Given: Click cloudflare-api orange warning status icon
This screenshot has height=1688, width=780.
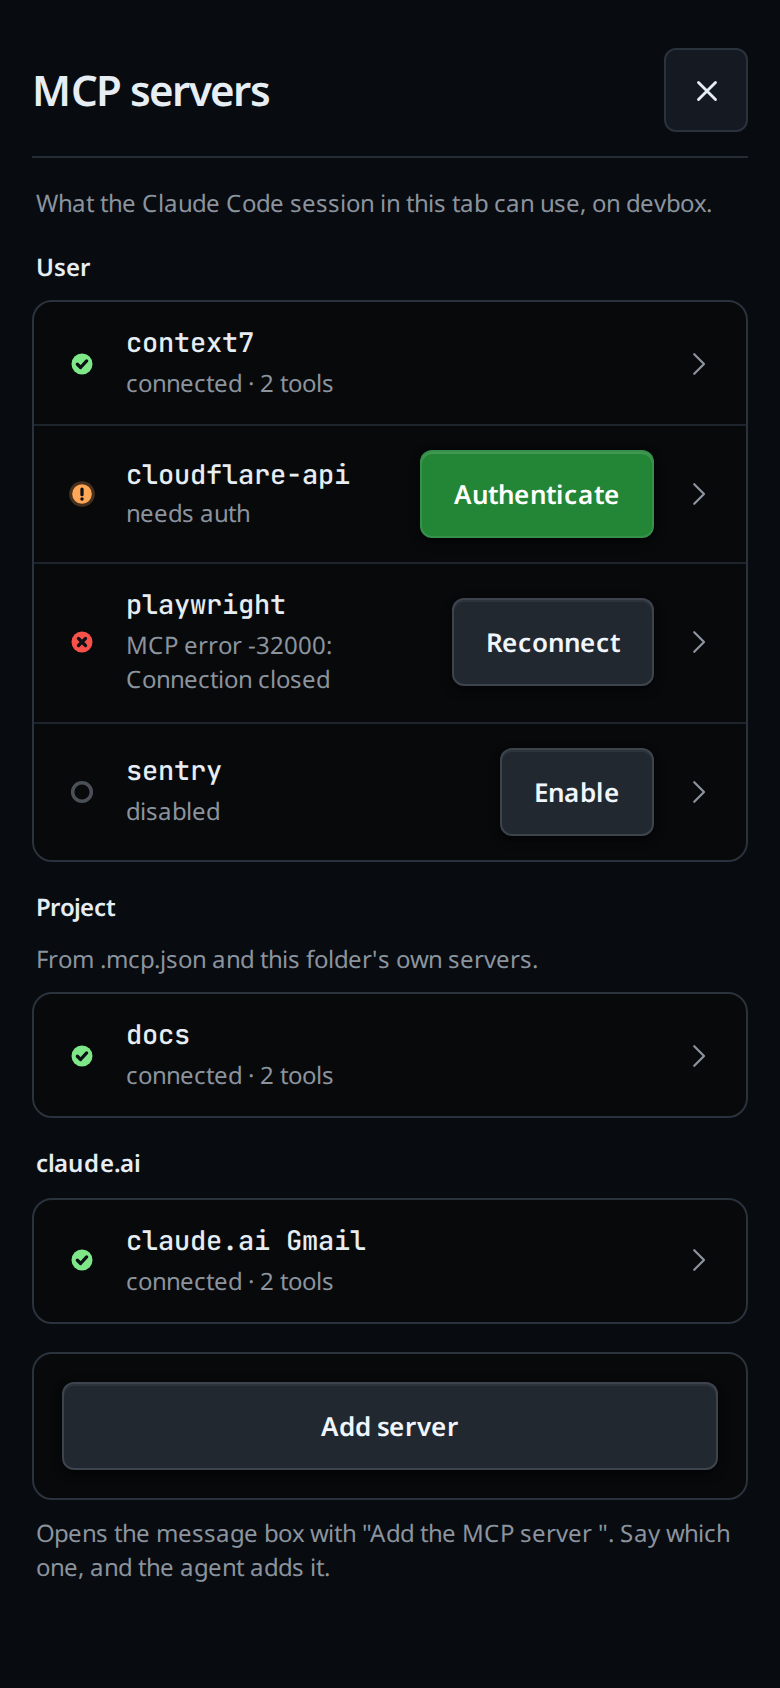Looking at the screenshot, I should click(x=82, y=494).
